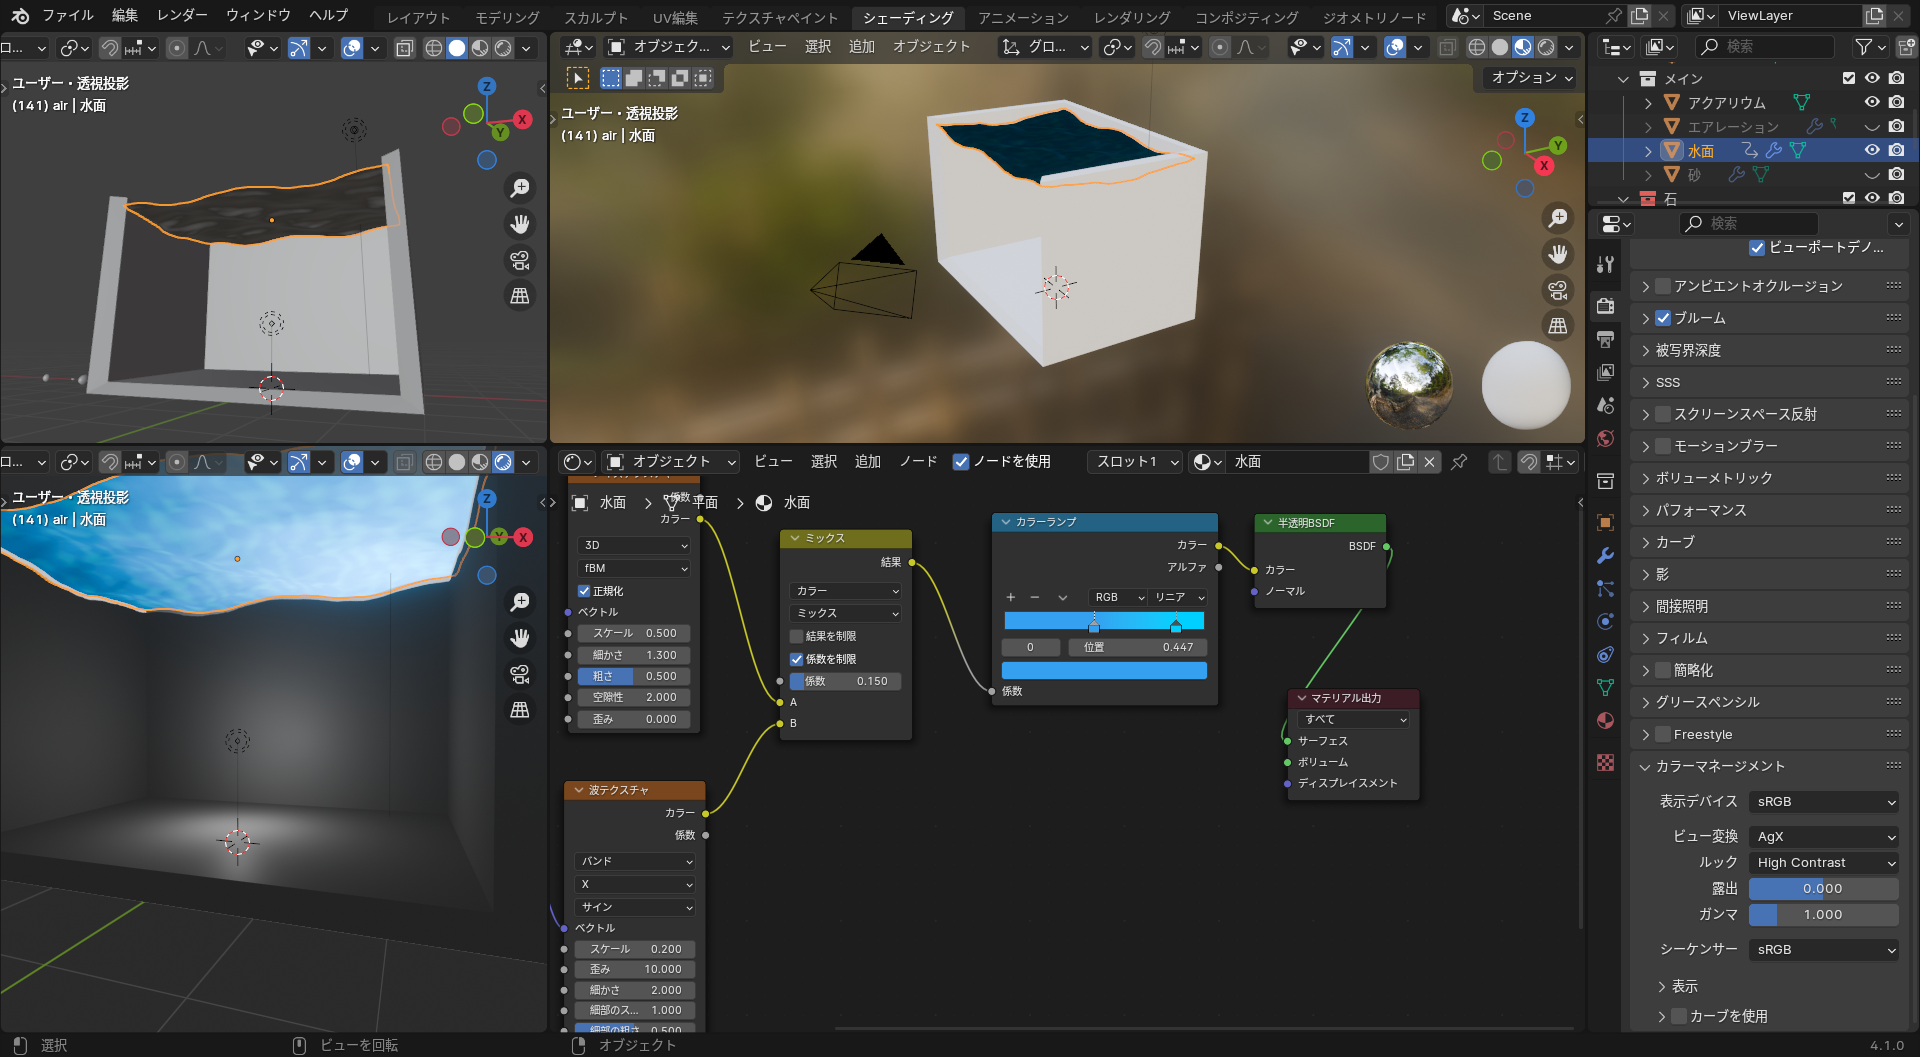The width and height of the screenshot is (1920, 1057).
Task: Open シーケンサー sRGB dropdown
Action: click(x=1825, y=950)
